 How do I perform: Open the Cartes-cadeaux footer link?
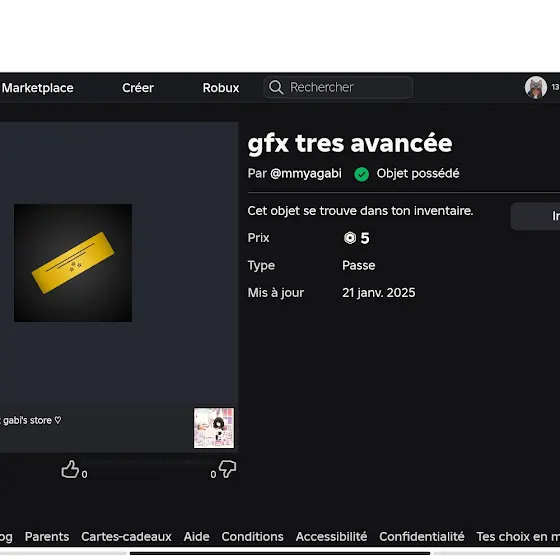pos(126,536)
